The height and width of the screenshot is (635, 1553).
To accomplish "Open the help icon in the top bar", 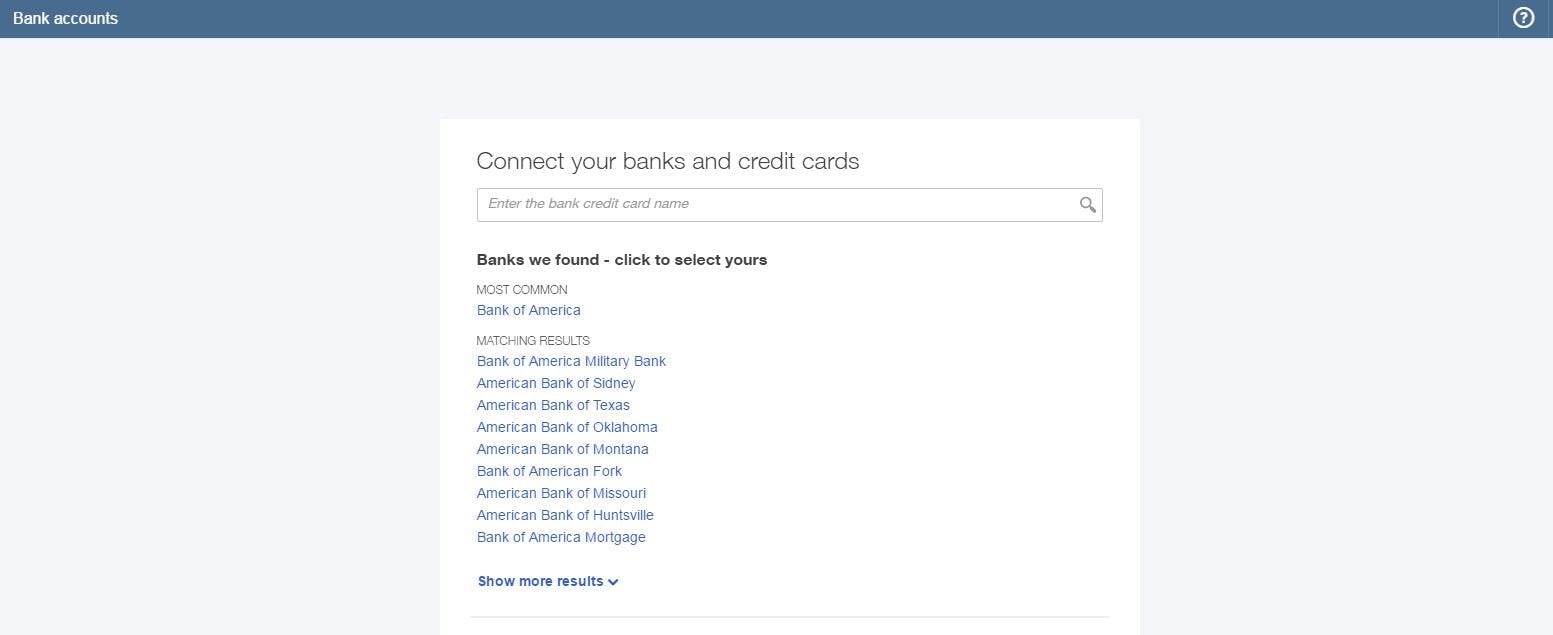I will [x=1522, y=17].
